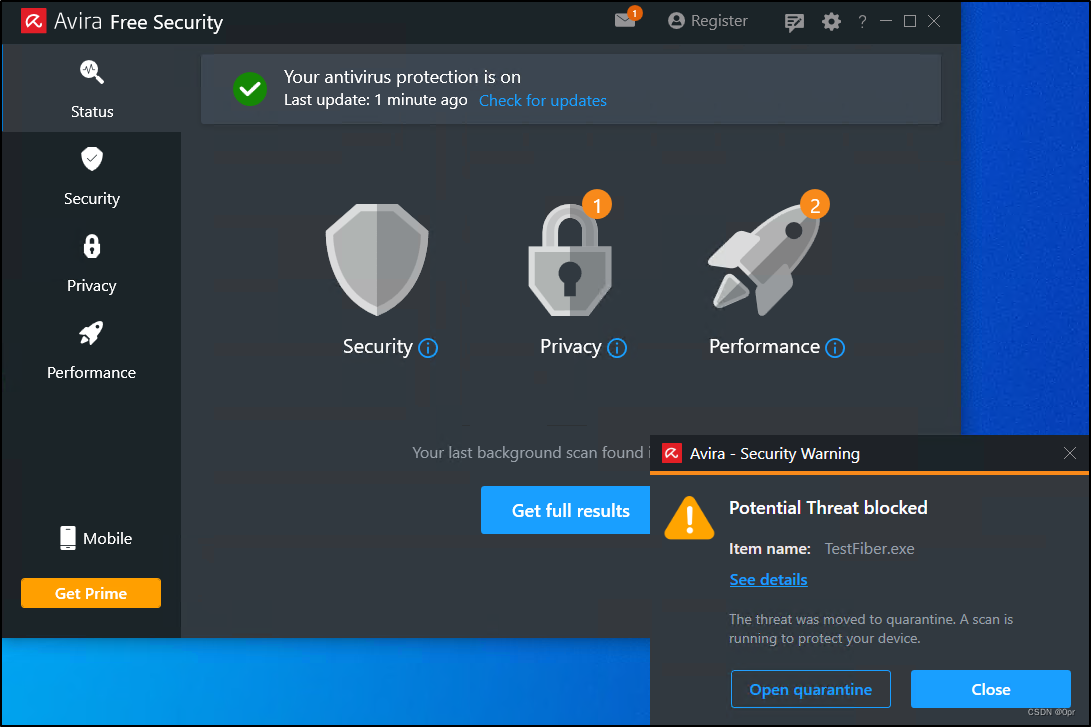Open quarantine from the security warning
The width and height of the screenshot is (1091, 727).
click(810, 689)
